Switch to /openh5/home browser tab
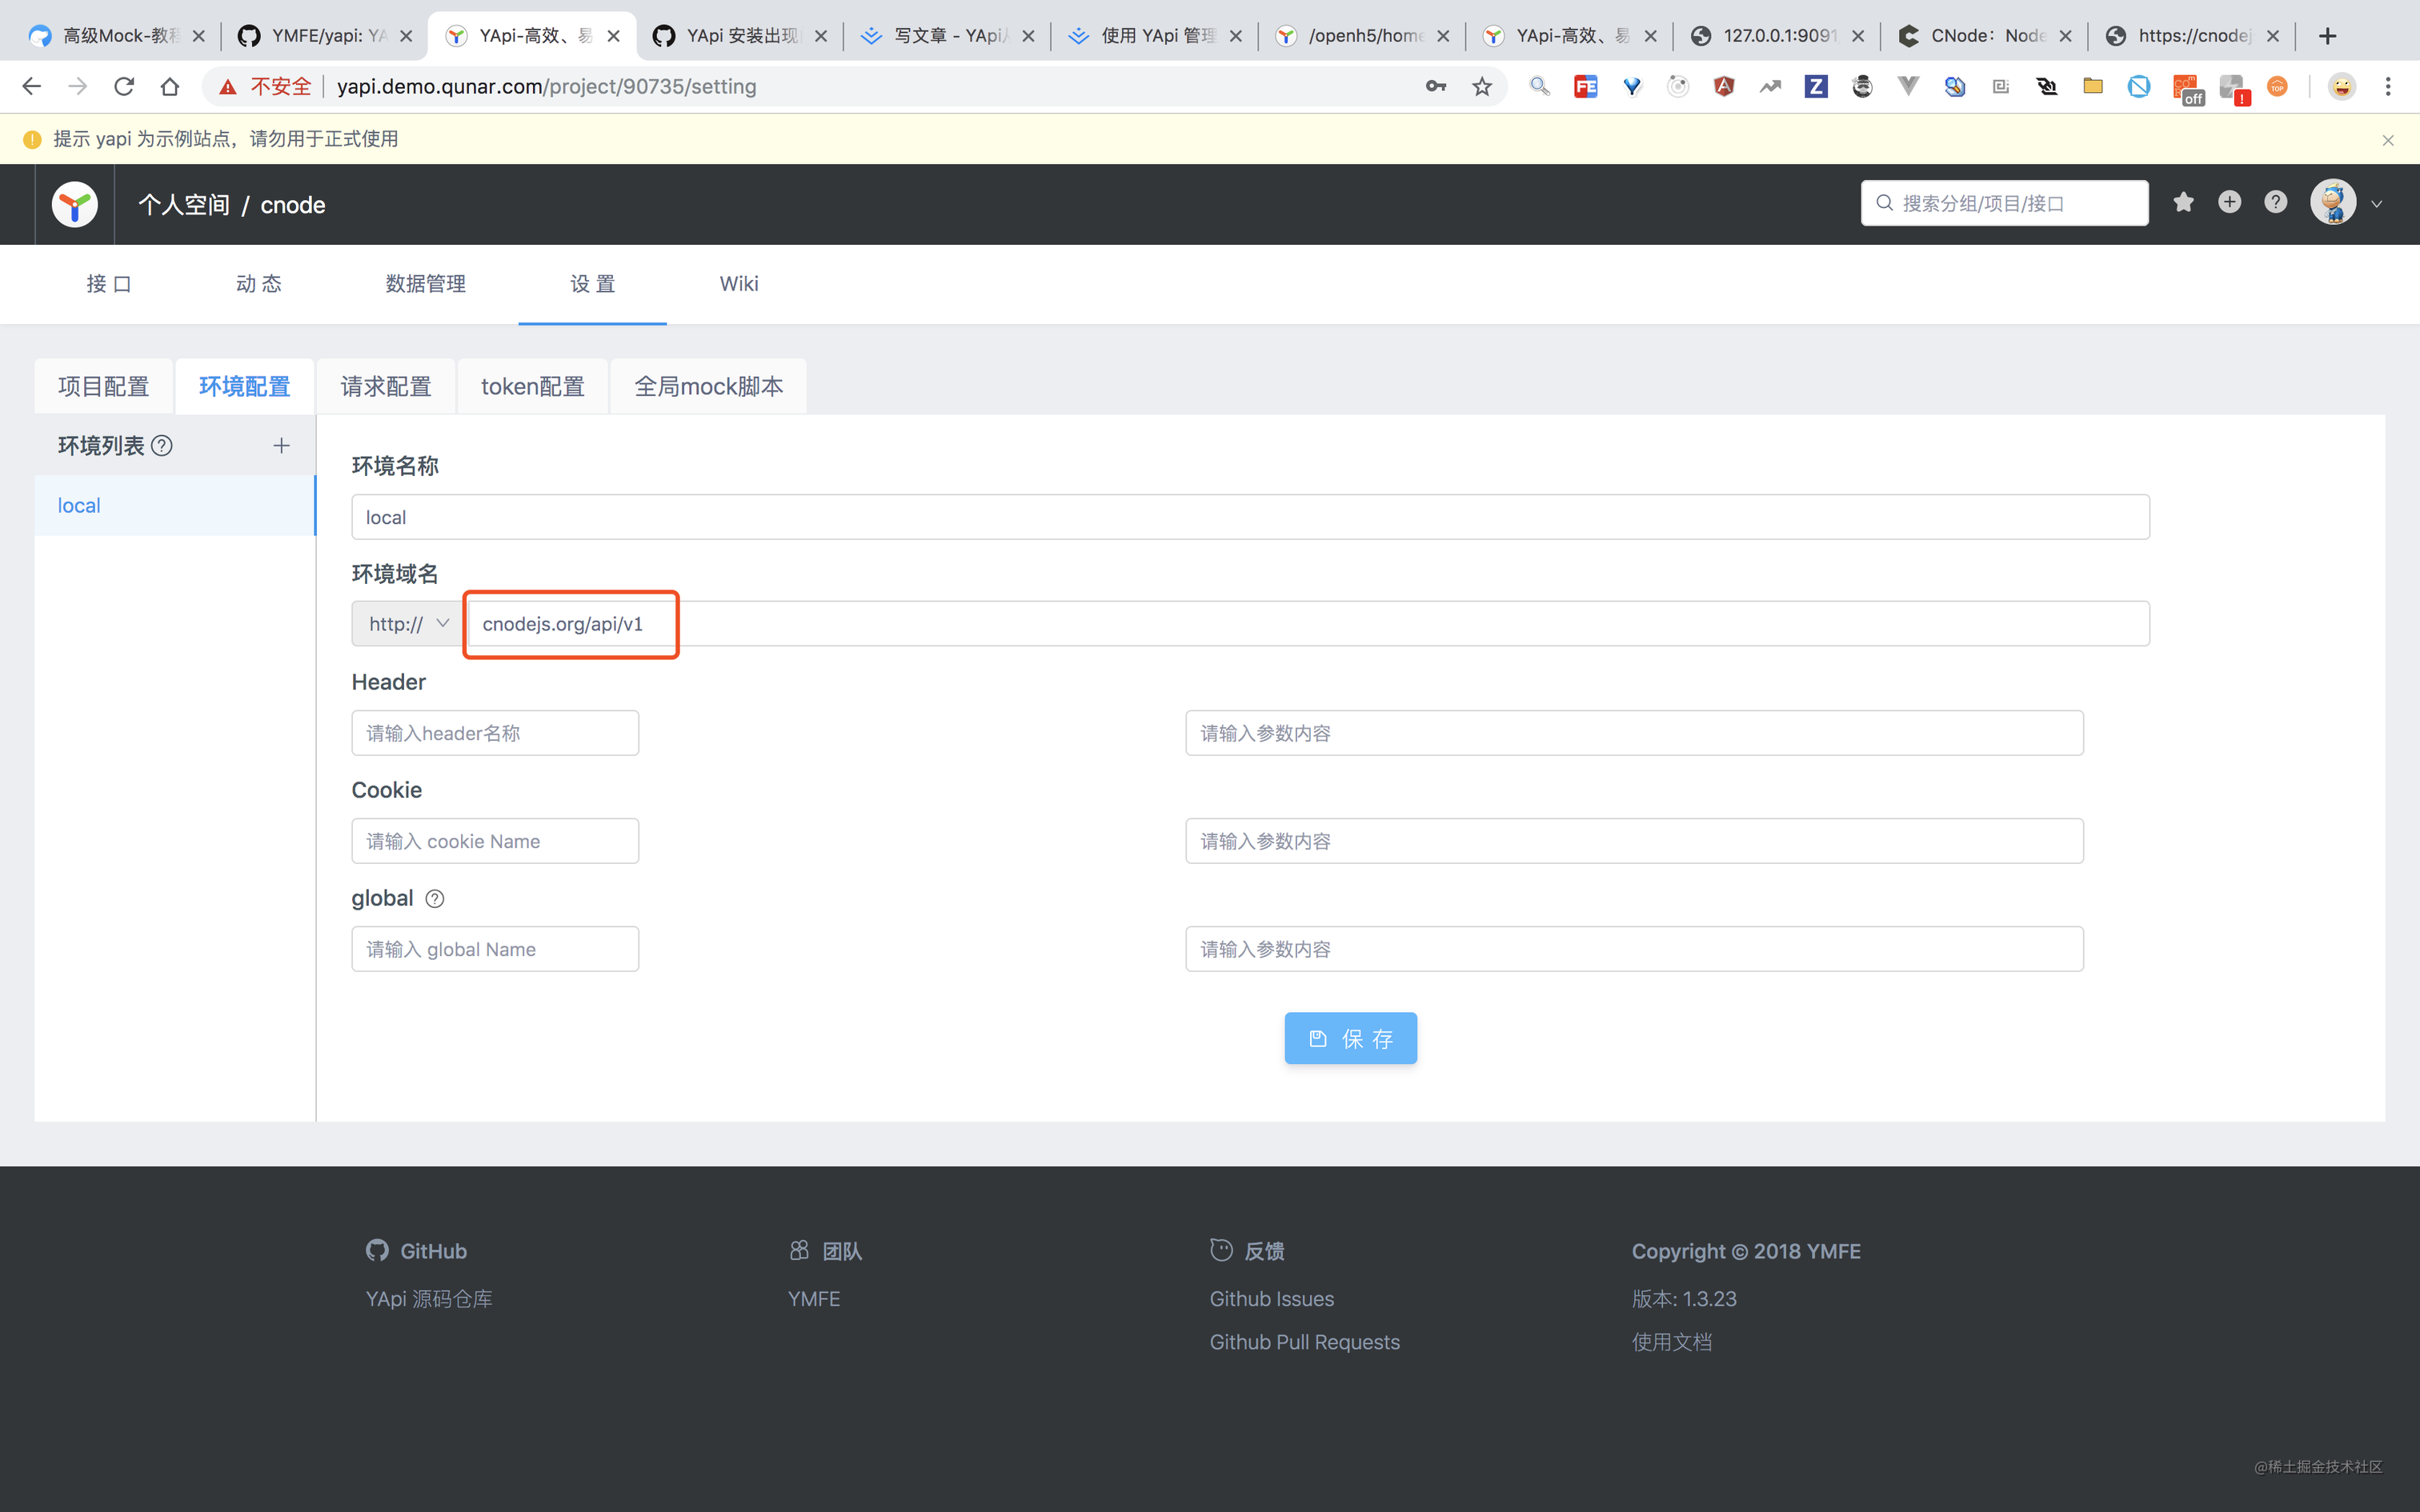Image resolution: width=2420 pixels, height=1512 pixels. click(1364, 36)
